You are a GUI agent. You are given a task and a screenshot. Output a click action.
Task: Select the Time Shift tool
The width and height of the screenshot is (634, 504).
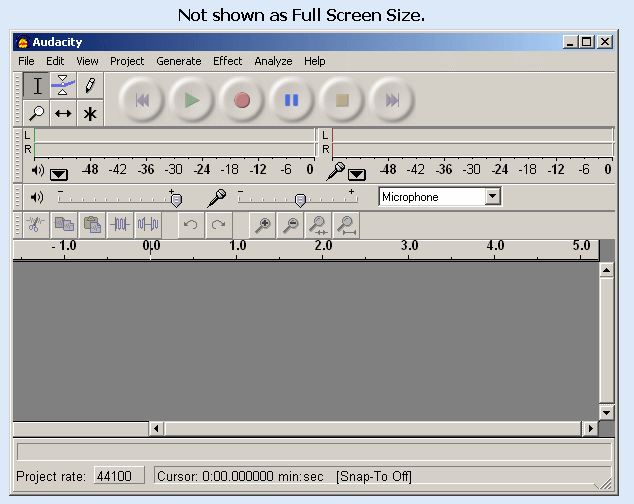coord(63,114)
